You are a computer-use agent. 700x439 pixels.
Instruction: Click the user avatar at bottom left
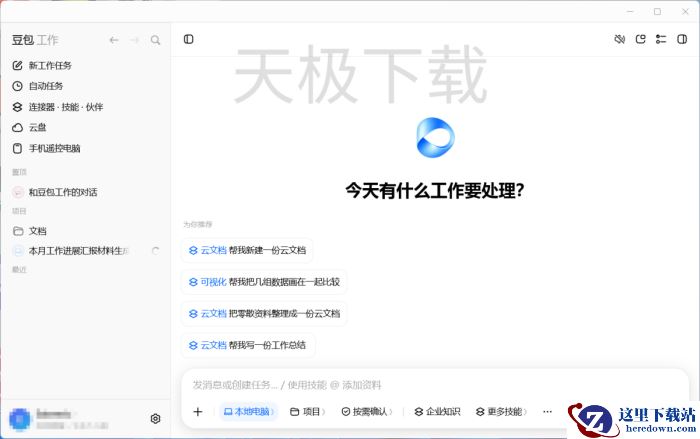tap(20, 419)
